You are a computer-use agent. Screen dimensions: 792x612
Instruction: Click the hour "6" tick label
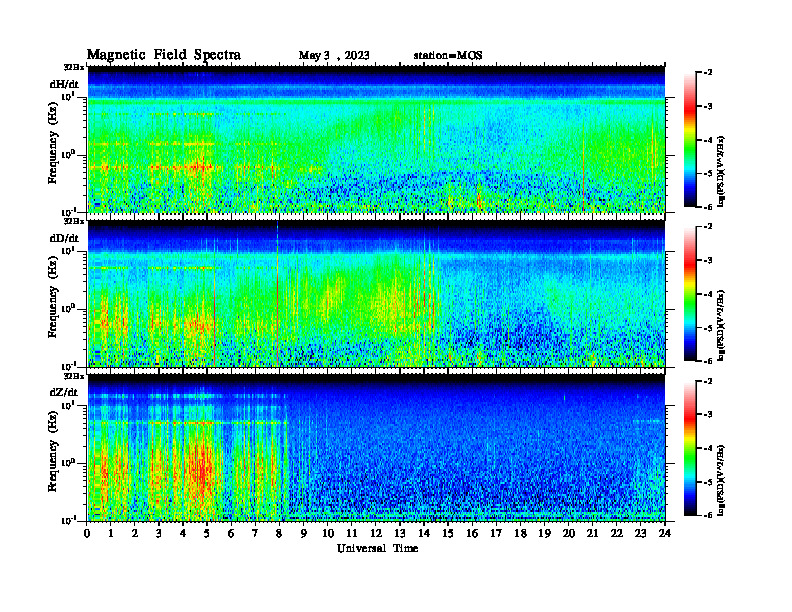click(x=231, y=533)
